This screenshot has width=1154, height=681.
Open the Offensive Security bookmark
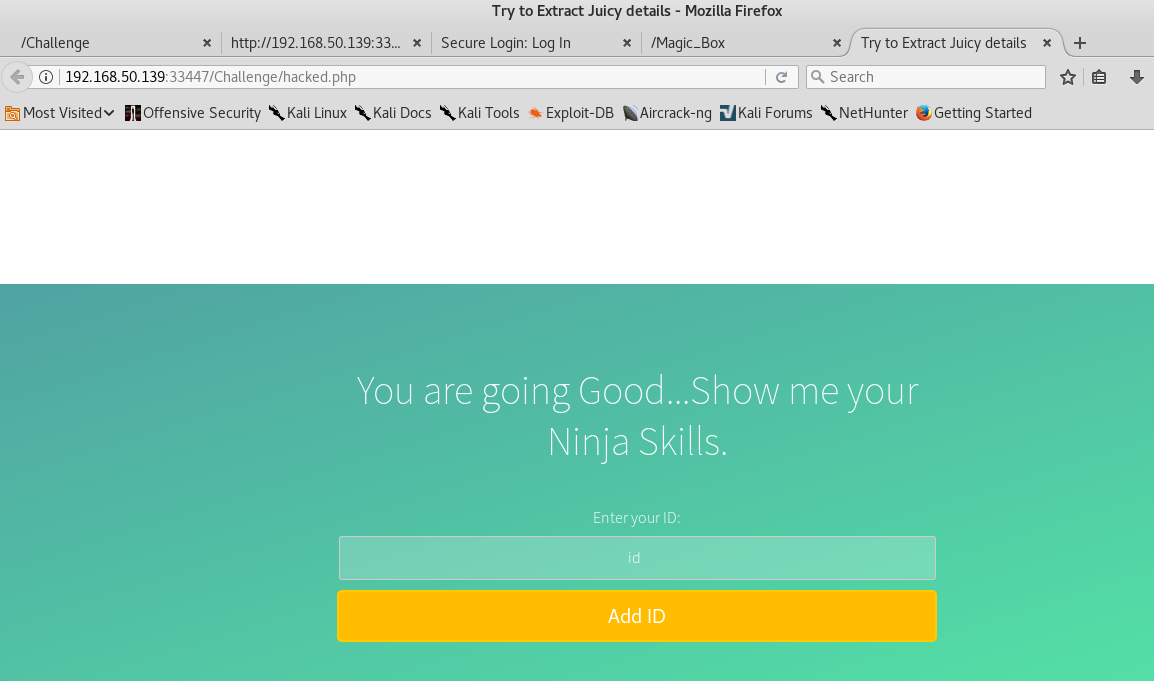(193, 113)
